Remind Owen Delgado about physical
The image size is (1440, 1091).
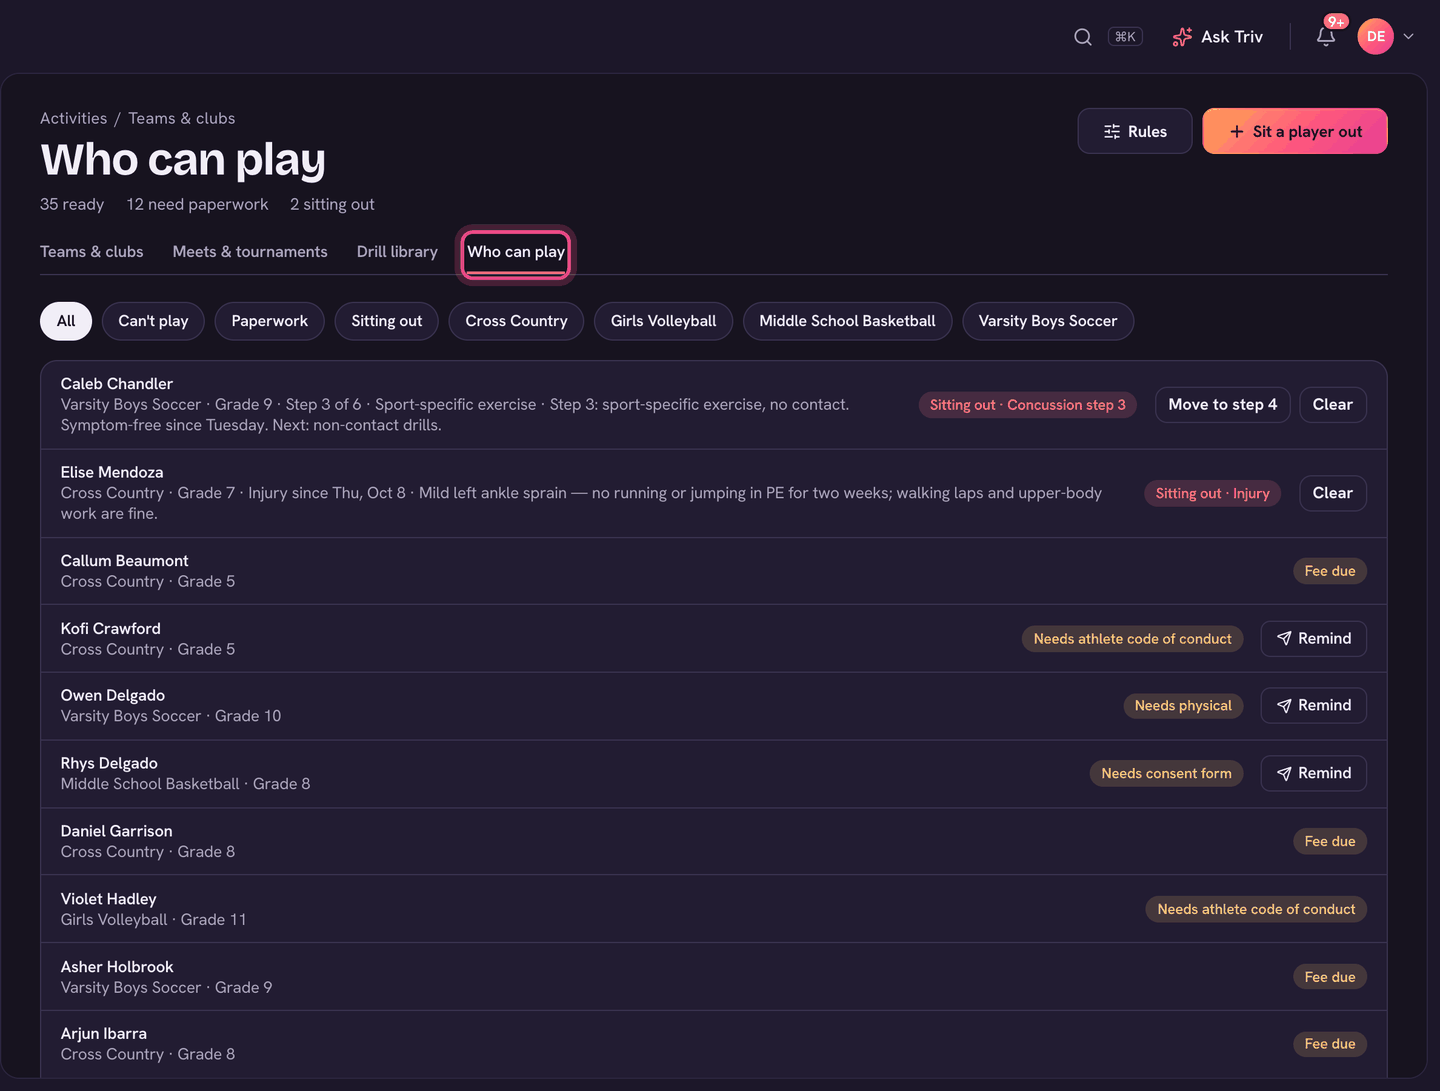point(1314,706)
